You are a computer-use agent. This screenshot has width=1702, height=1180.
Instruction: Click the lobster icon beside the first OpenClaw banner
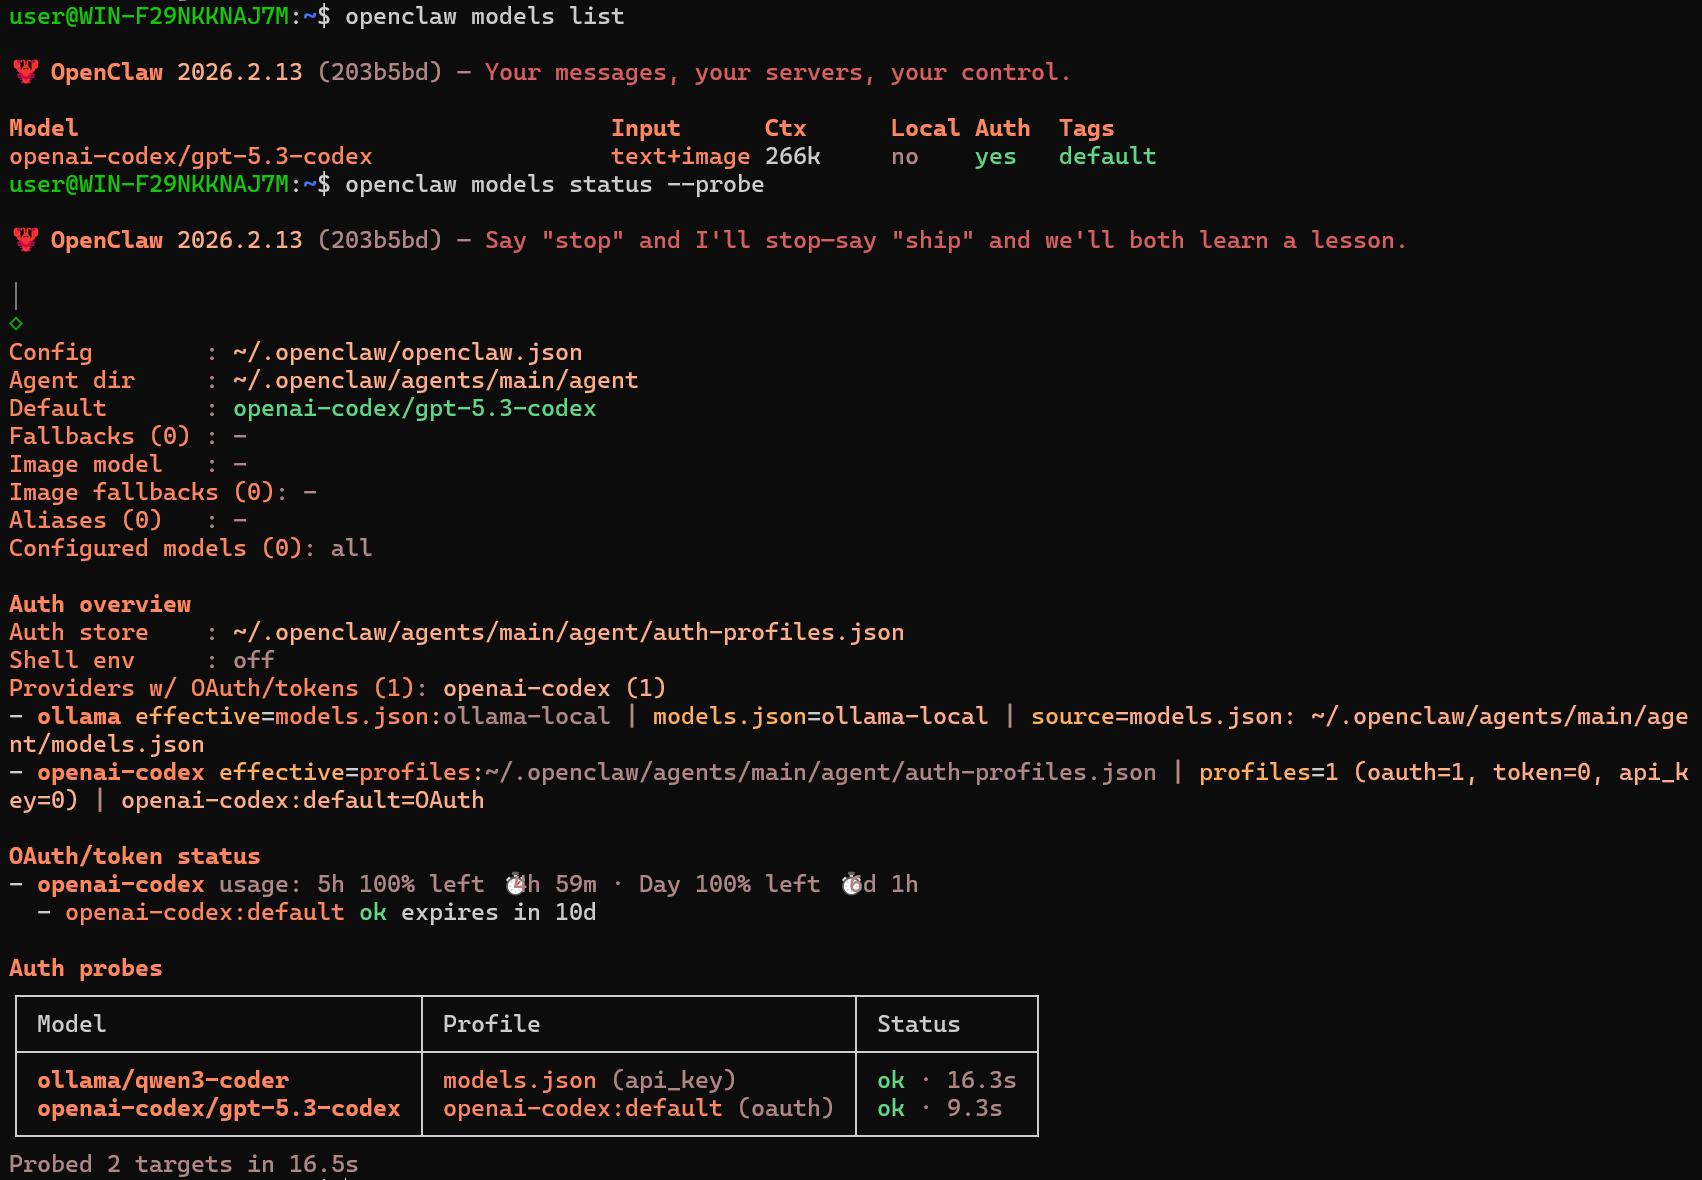click(x=25, y=72)
